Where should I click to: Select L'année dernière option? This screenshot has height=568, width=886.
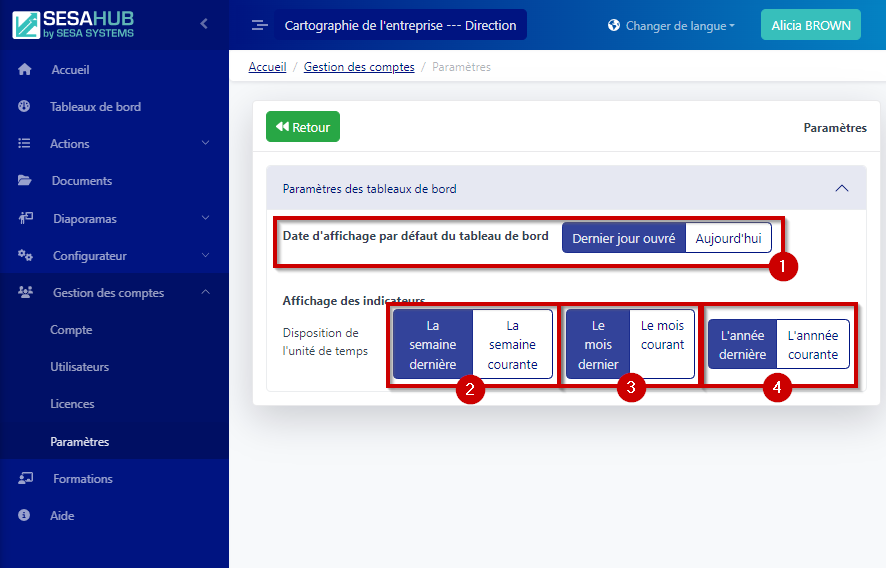click(x=743, y=345)
